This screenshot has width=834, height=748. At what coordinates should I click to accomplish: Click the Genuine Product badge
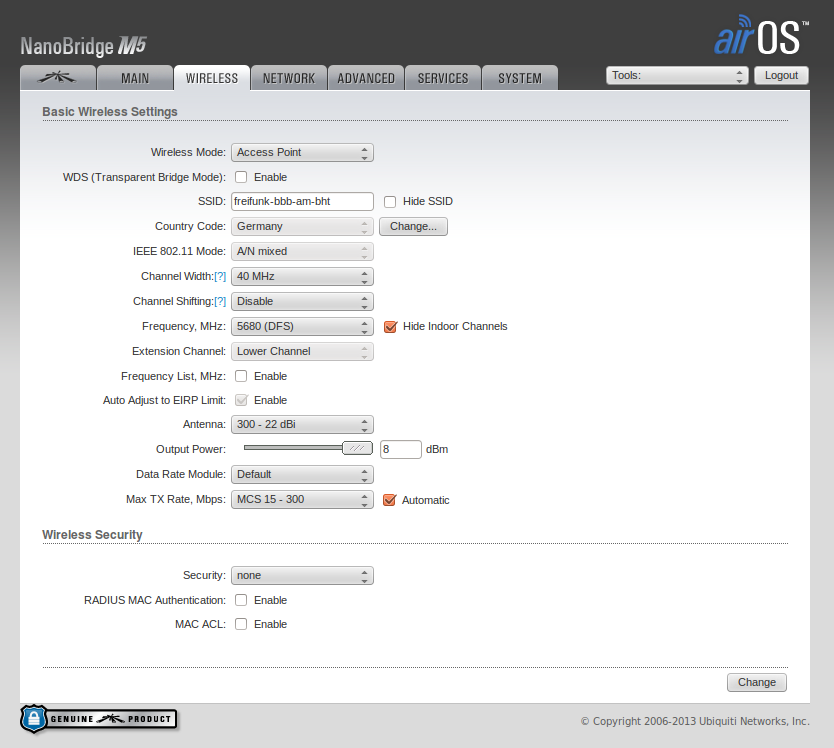pos(98,718)
